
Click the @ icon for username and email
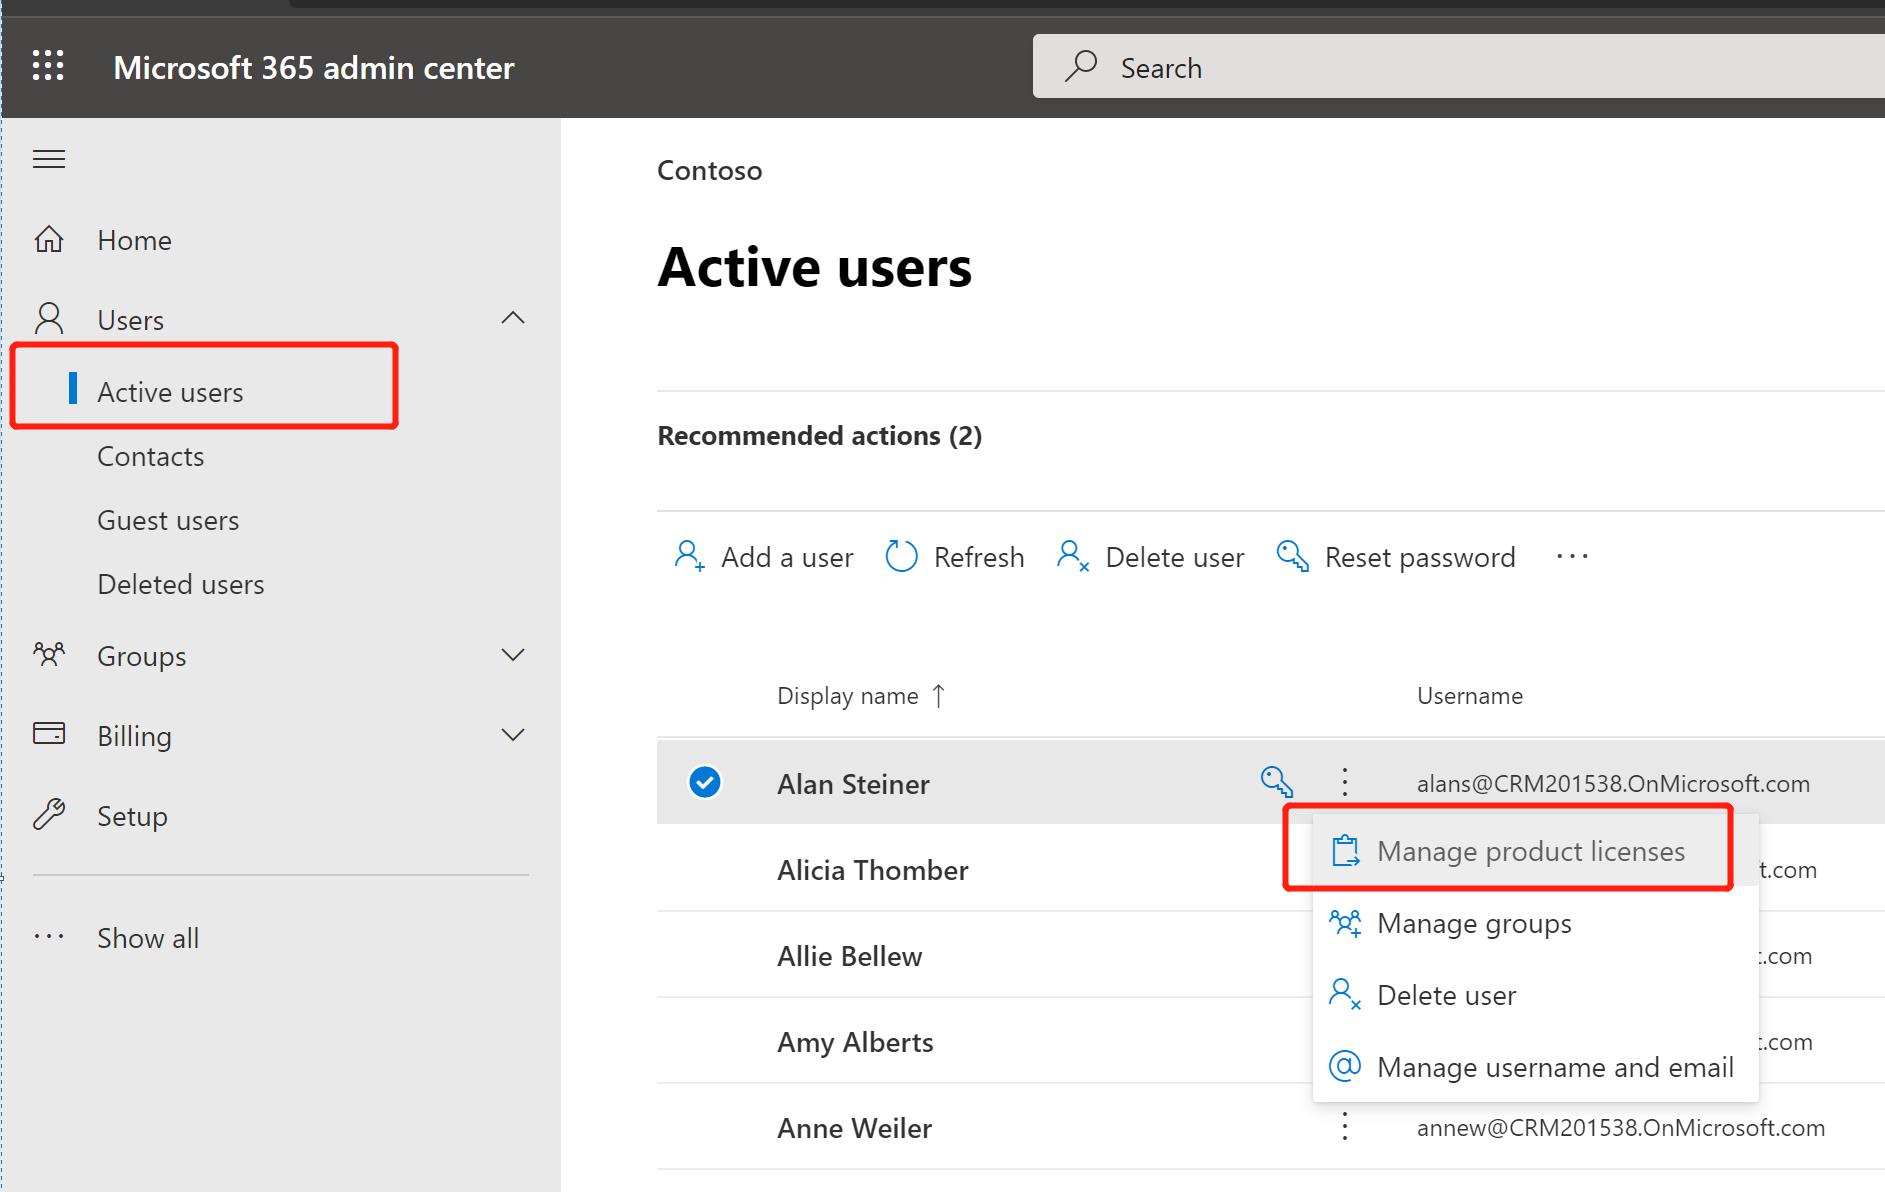1345,1066
